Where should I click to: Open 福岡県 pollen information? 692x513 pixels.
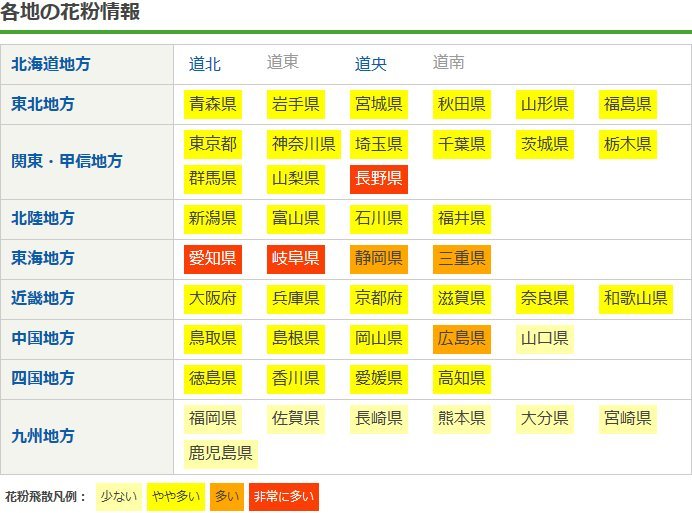pos(213,418)
